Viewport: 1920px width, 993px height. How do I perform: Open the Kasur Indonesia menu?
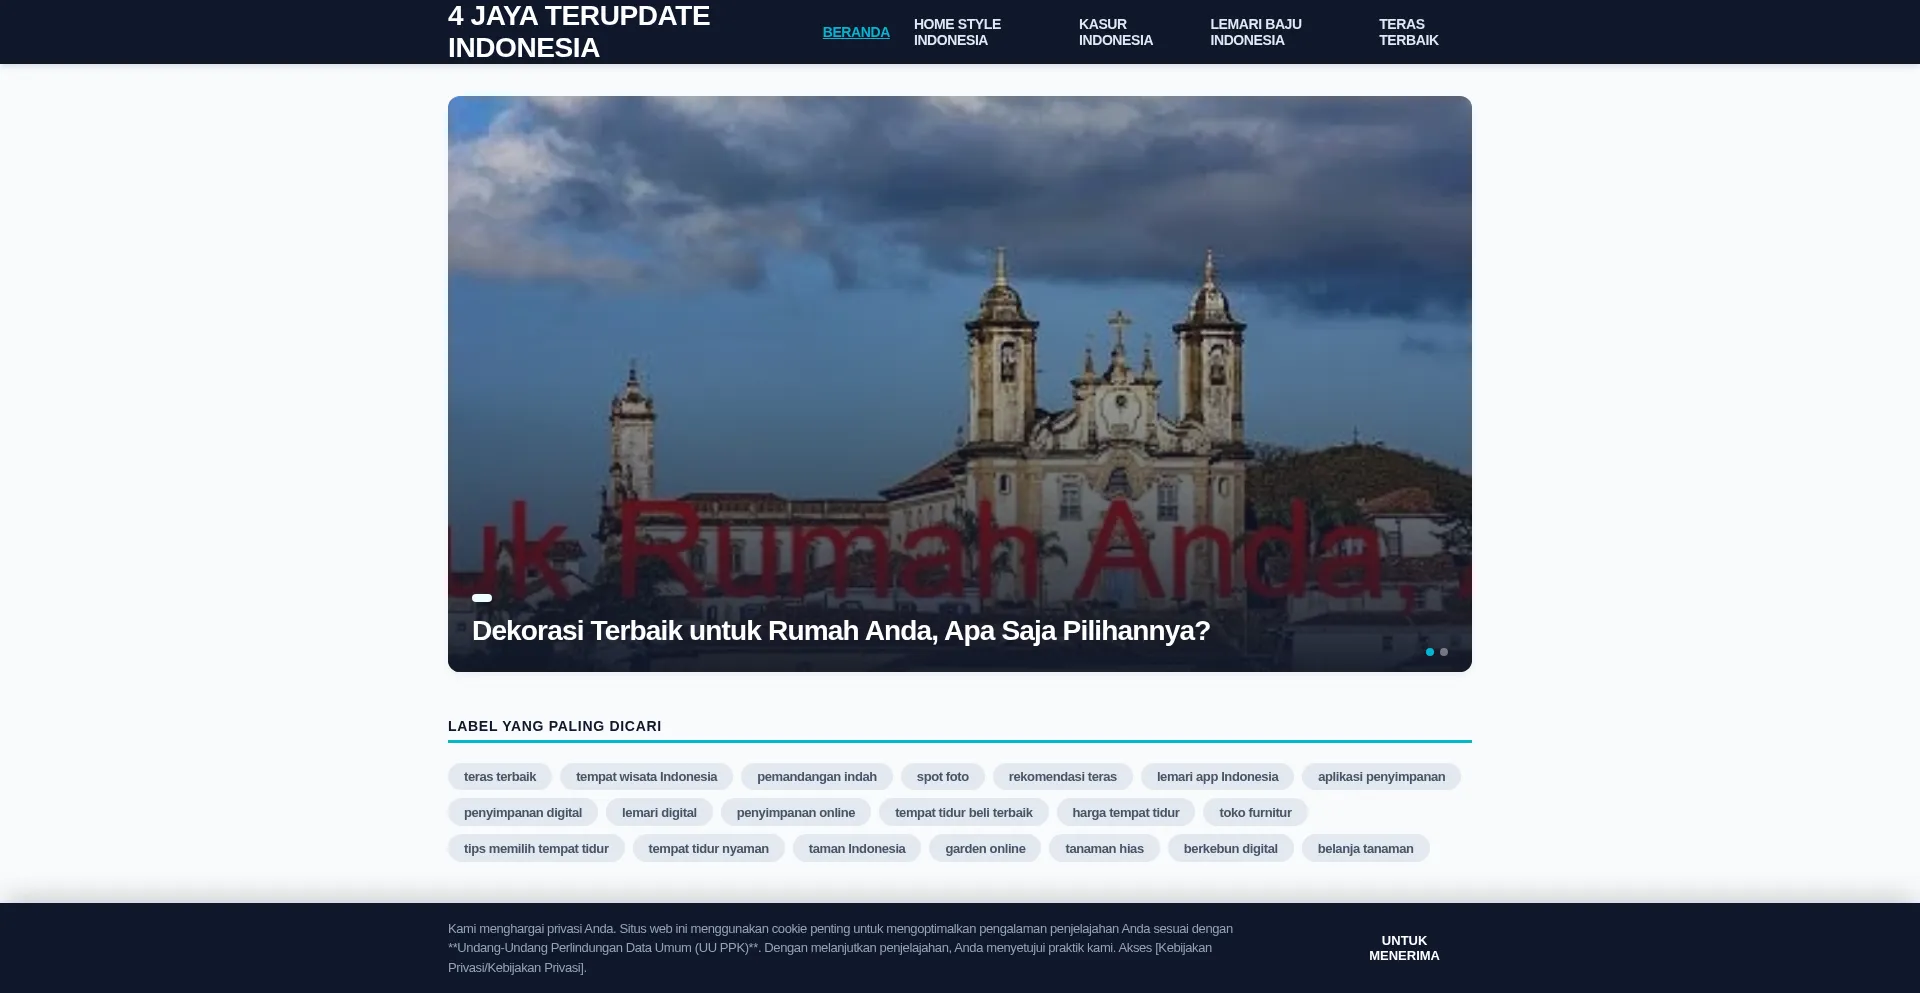tap(1116, 32)
